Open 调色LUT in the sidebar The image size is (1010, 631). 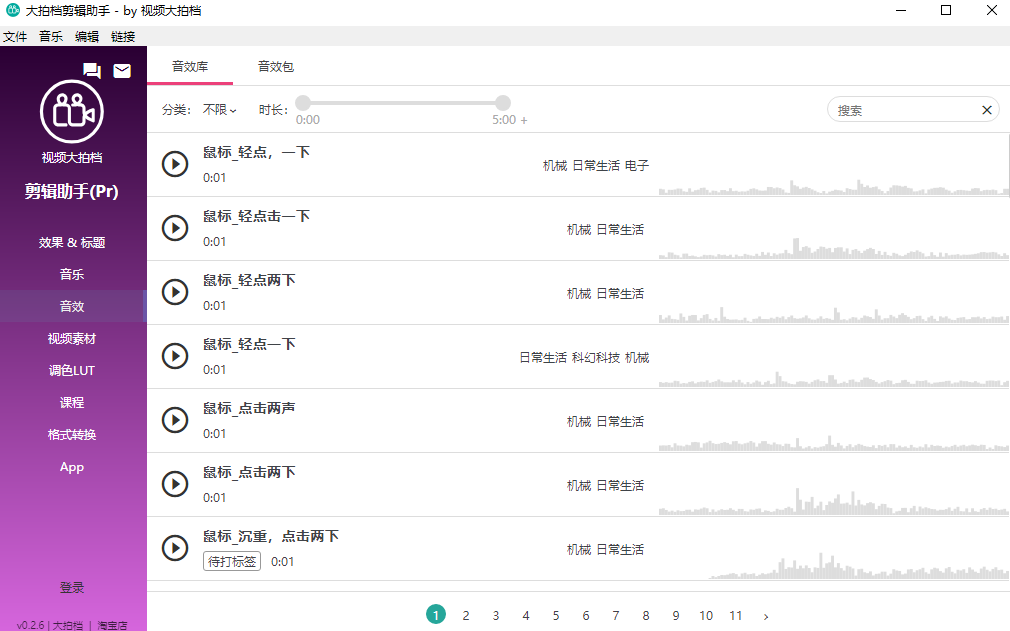click(x=72, y=371)
